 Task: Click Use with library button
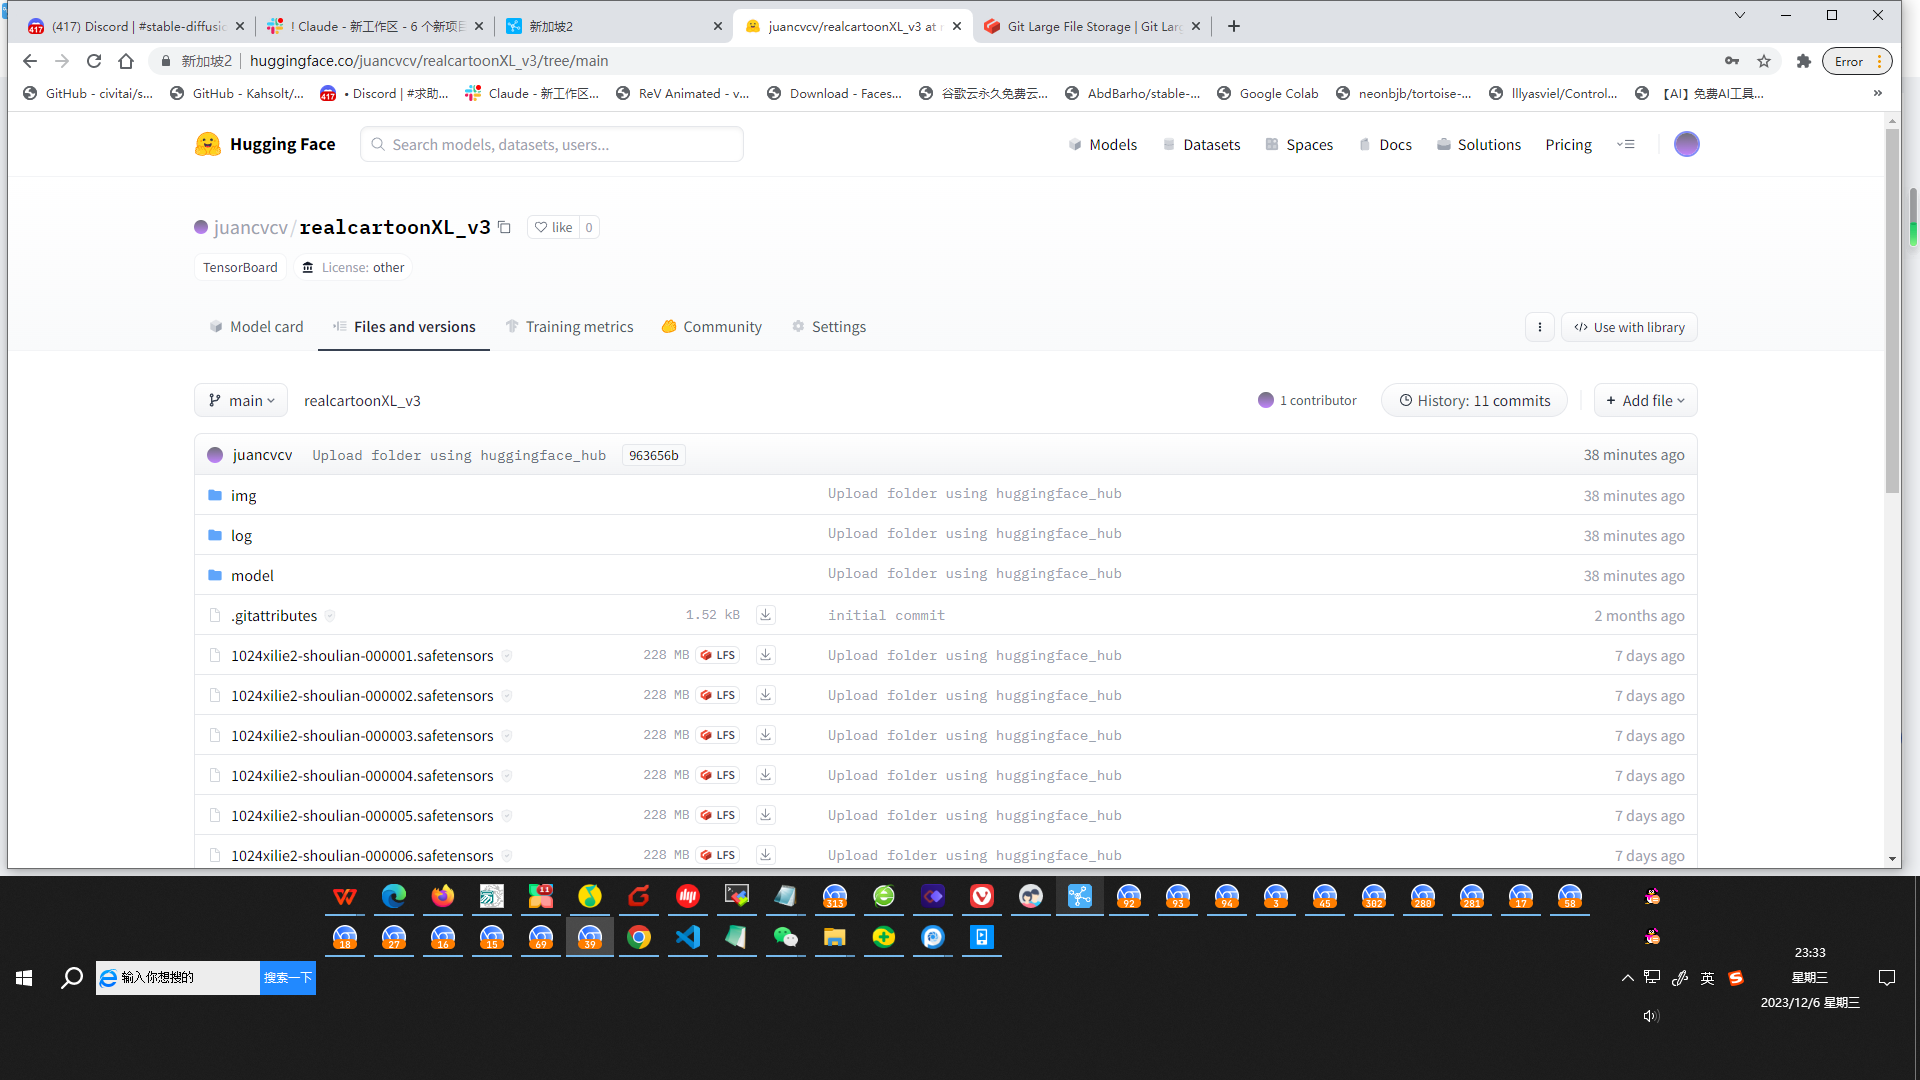[1629, 327]
